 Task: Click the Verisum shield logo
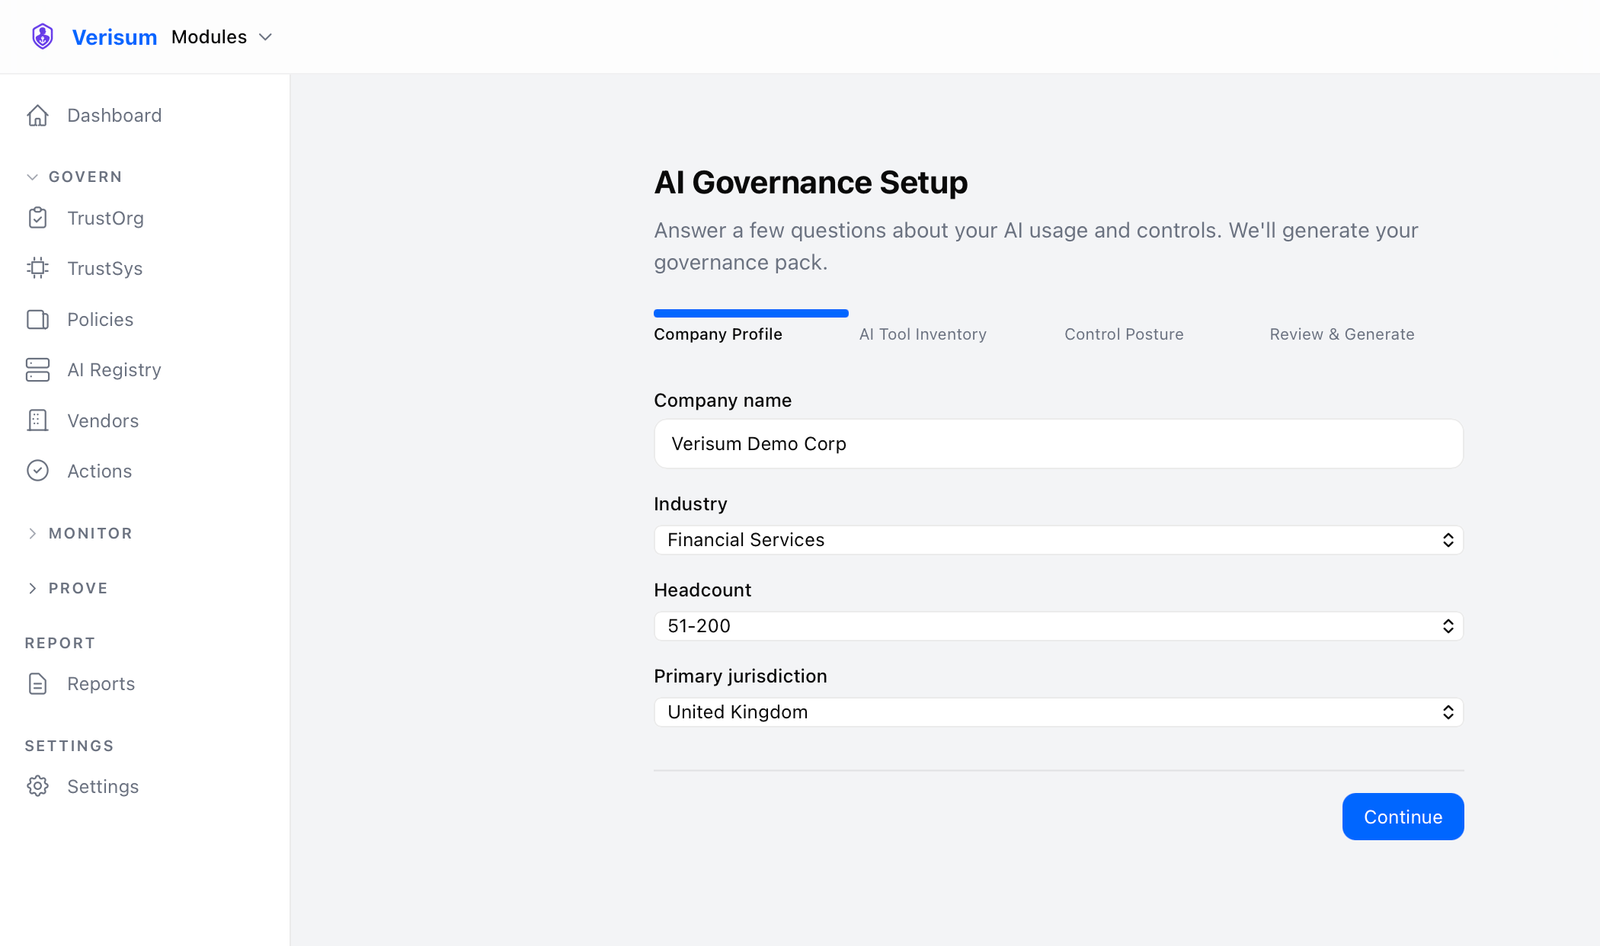click(x=42, y=36)
